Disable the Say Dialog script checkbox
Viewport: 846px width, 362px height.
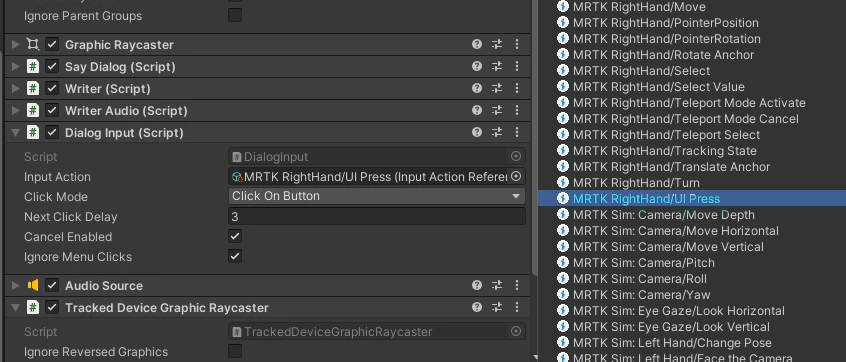coord(52,66)
